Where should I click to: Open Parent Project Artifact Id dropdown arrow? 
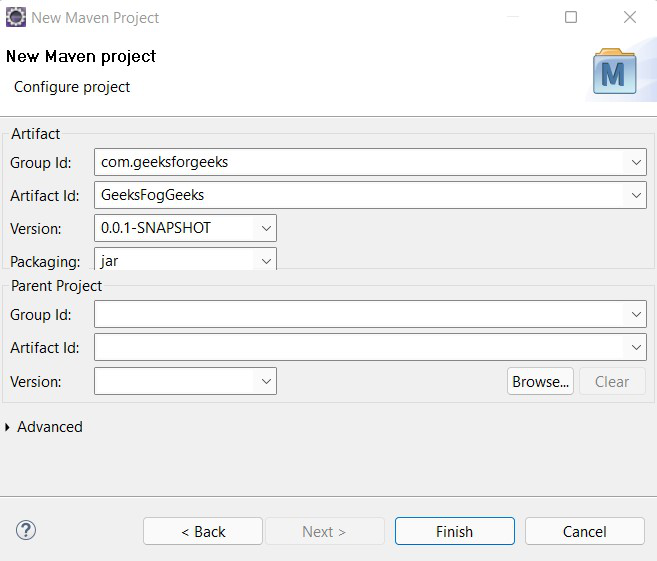(636, 347)
